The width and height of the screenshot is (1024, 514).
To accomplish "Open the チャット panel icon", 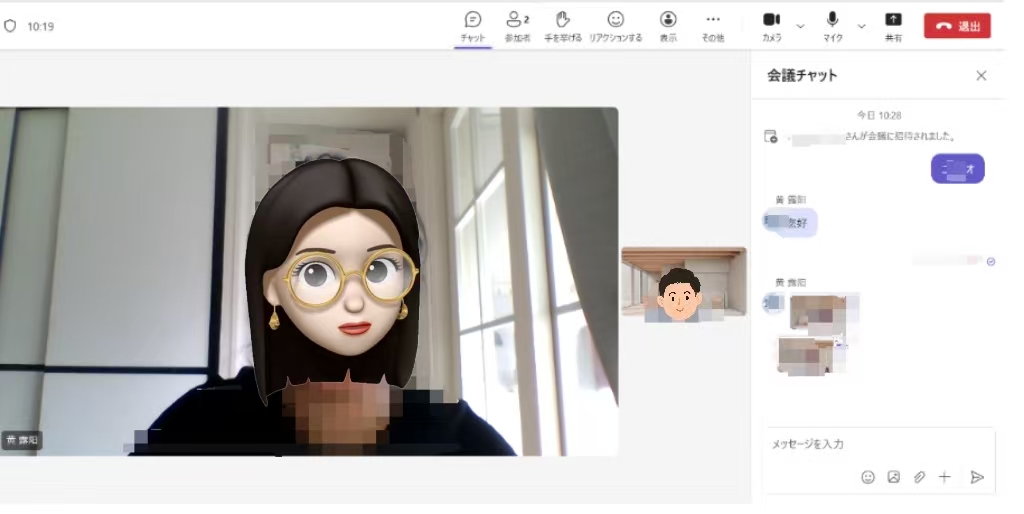I will click(473, 25).
